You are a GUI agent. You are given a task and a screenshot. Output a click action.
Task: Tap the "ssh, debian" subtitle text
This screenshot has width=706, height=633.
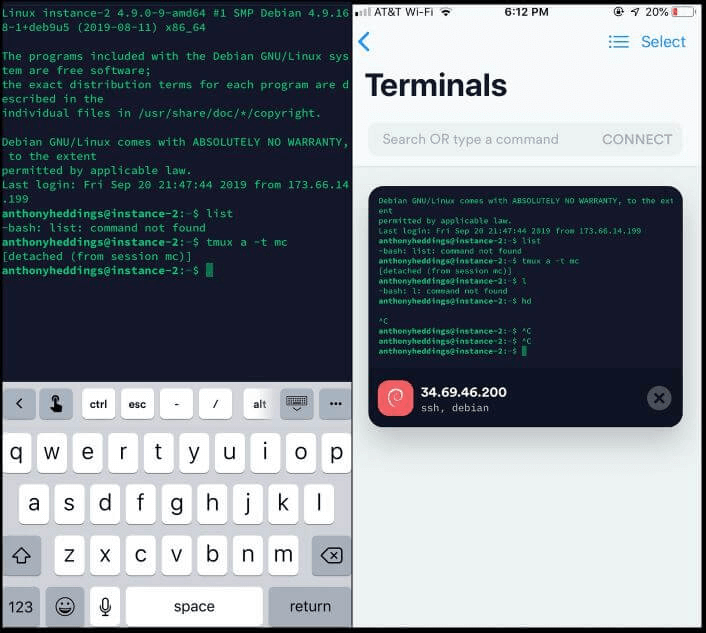(x=455, y=408)
